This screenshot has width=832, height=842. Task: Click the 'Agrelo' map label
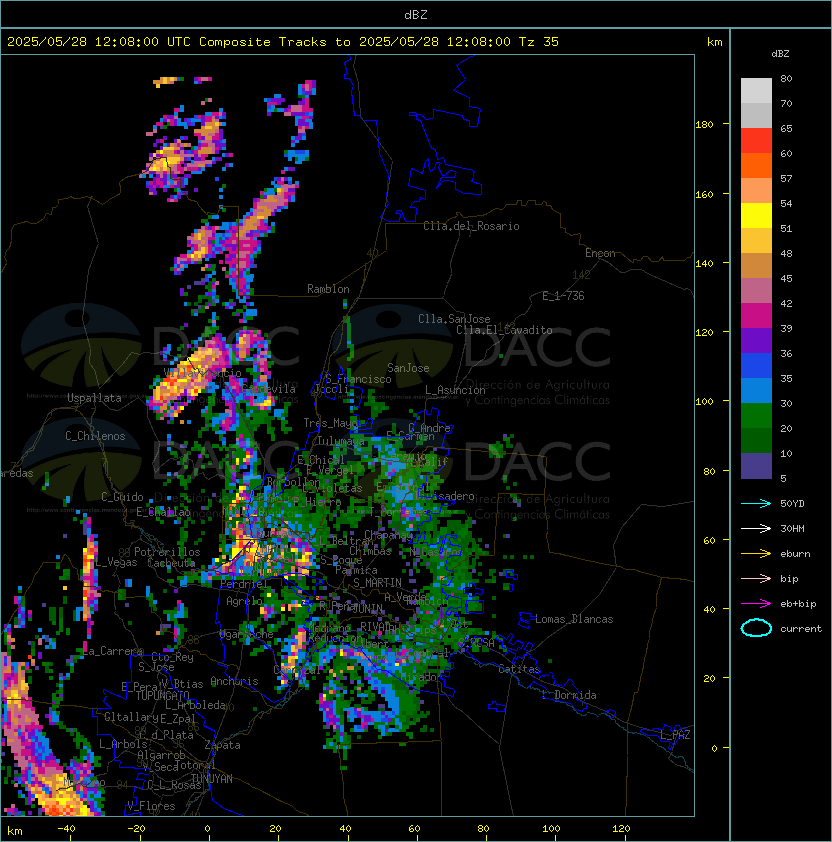point(244,601)
